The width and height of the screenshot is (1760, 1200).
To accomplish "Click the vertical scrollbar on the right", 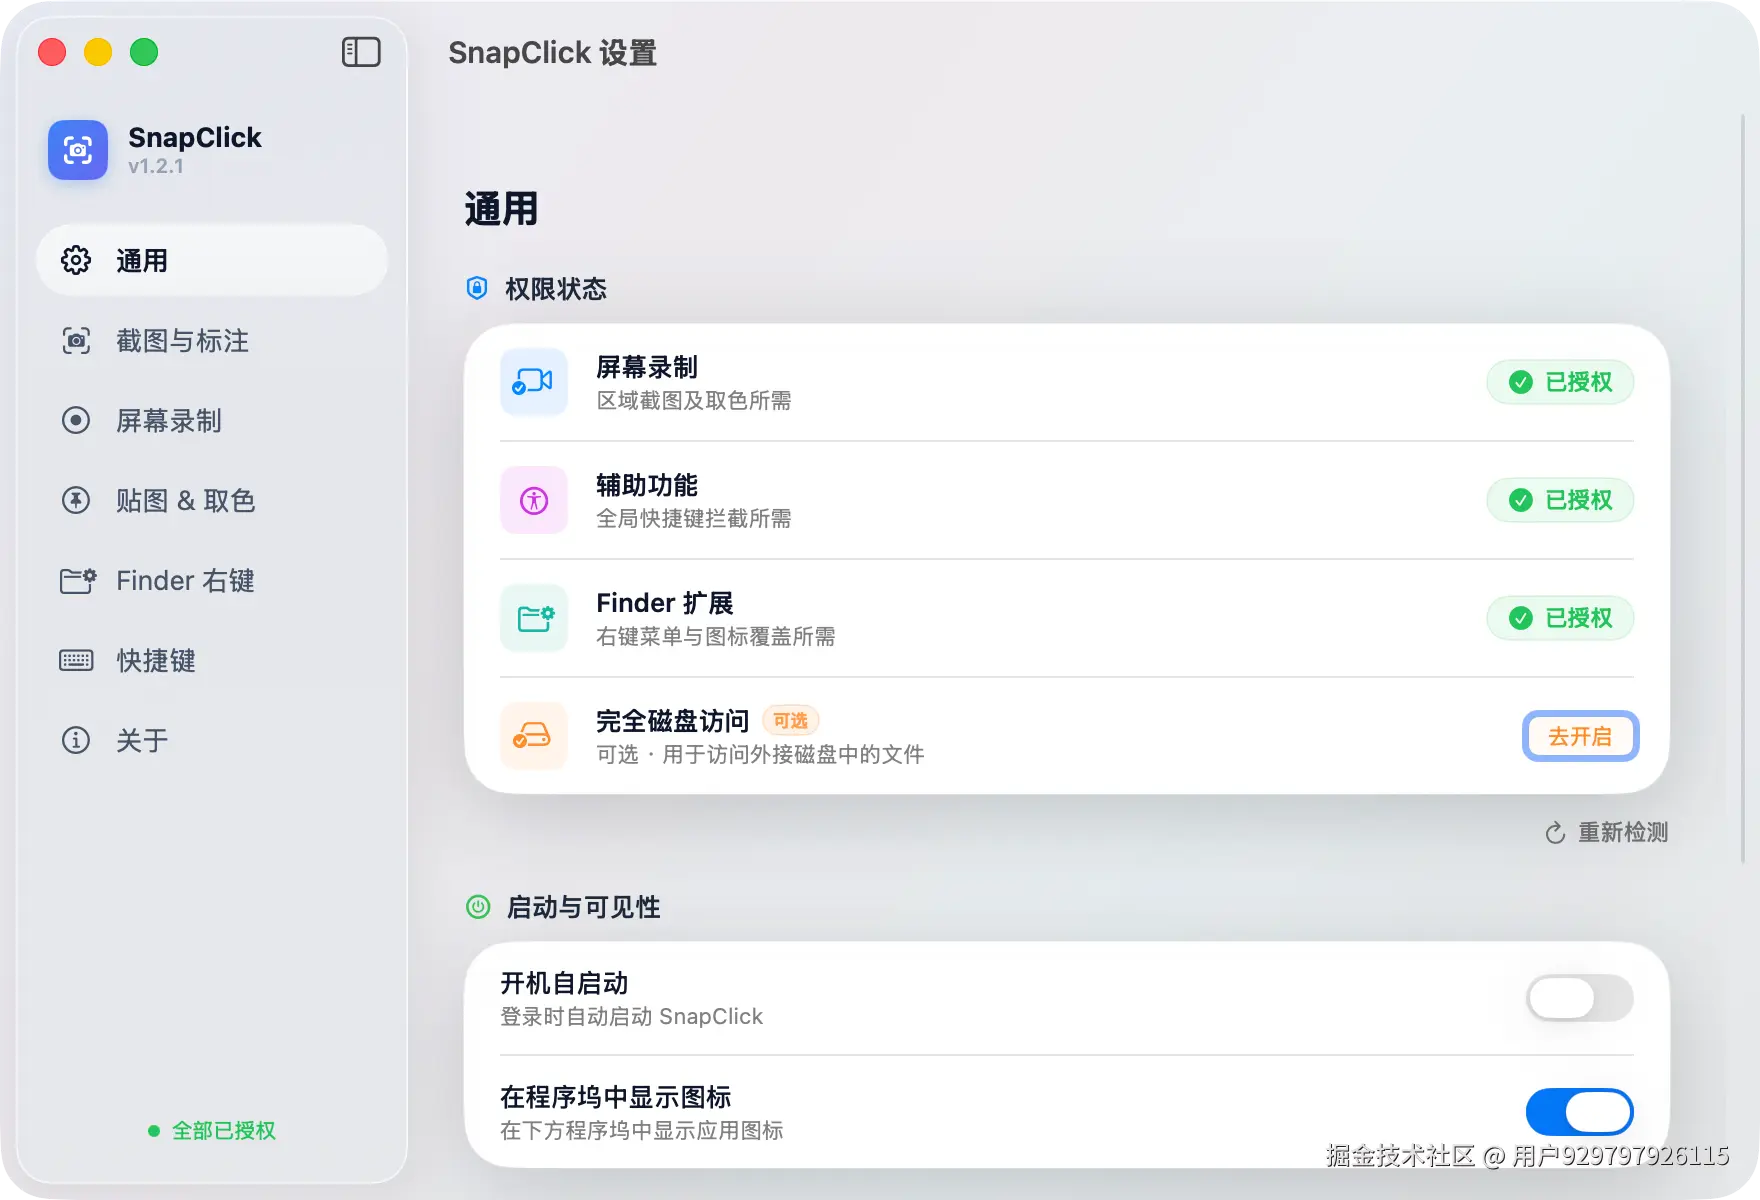I will [1743, 490].
